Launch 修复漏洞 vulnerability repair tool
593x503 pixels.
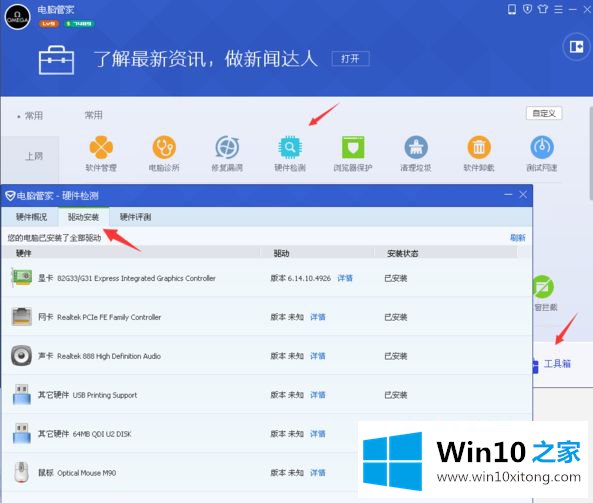pos(227,147)
